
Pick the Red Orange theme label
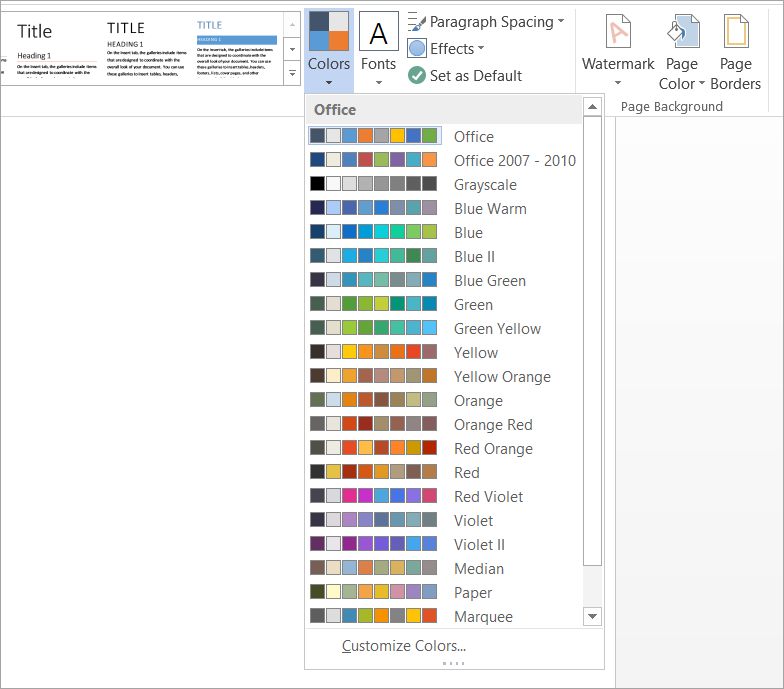coord(493,448)
